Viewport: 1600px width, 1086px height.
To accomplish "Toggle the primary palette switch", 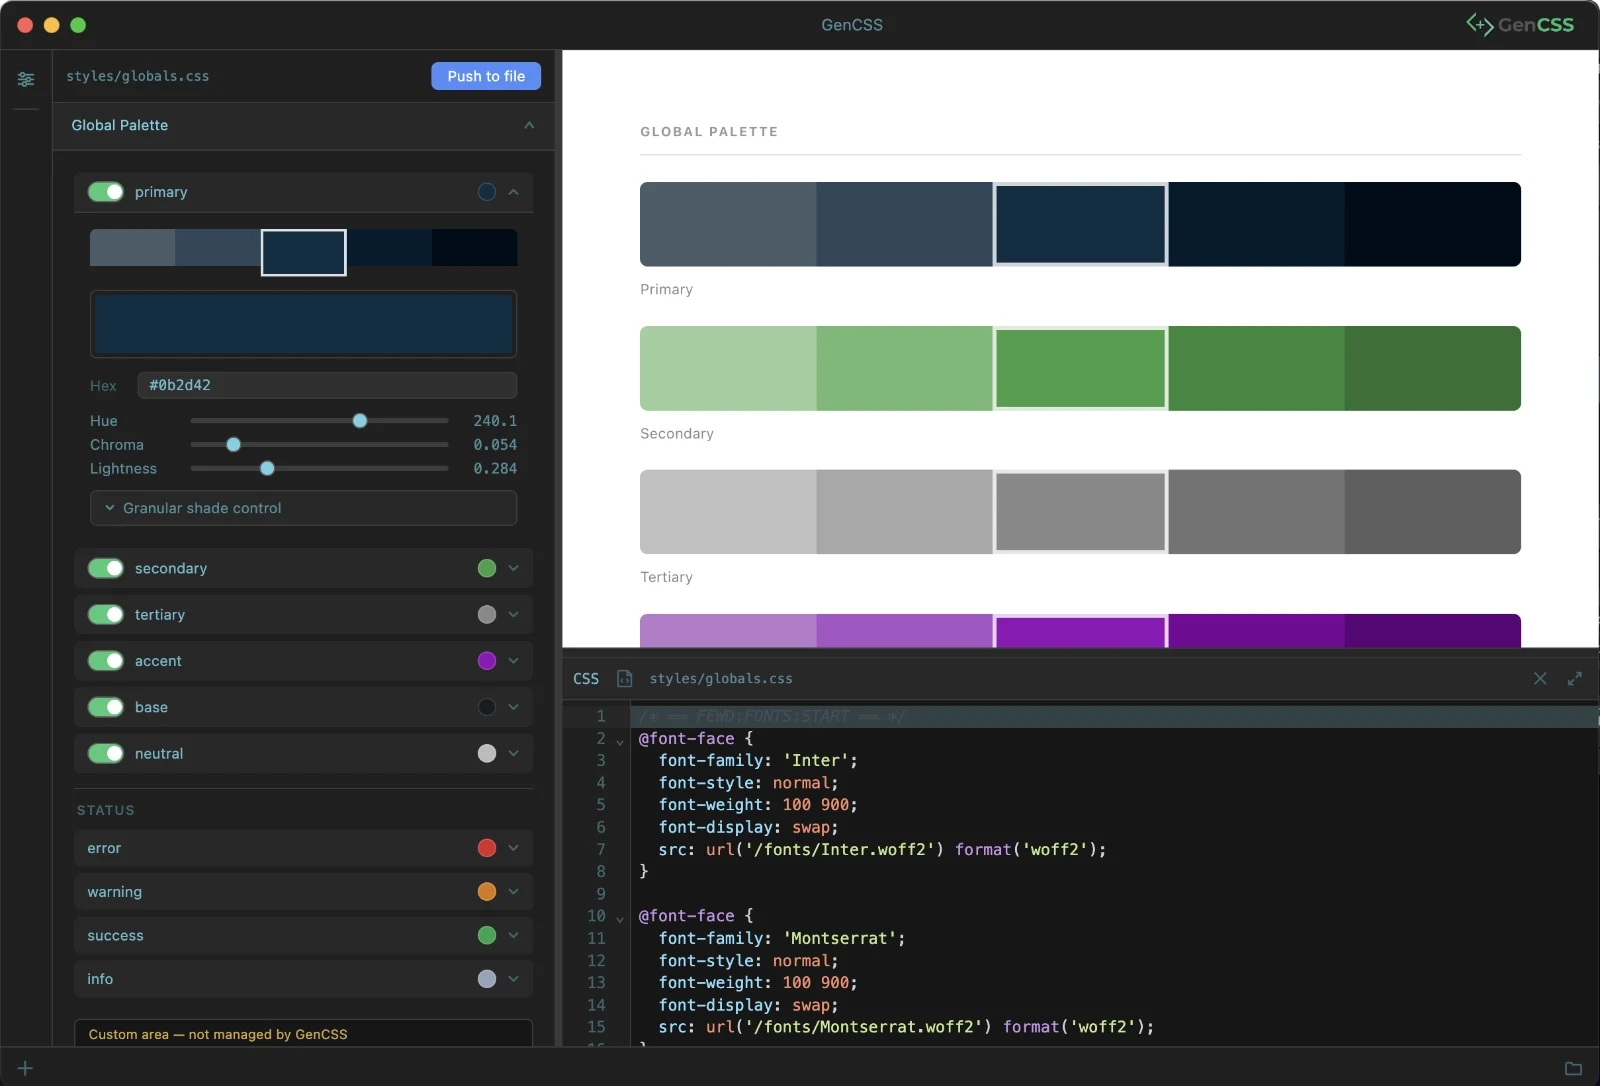I will click(x=106, y=192).
